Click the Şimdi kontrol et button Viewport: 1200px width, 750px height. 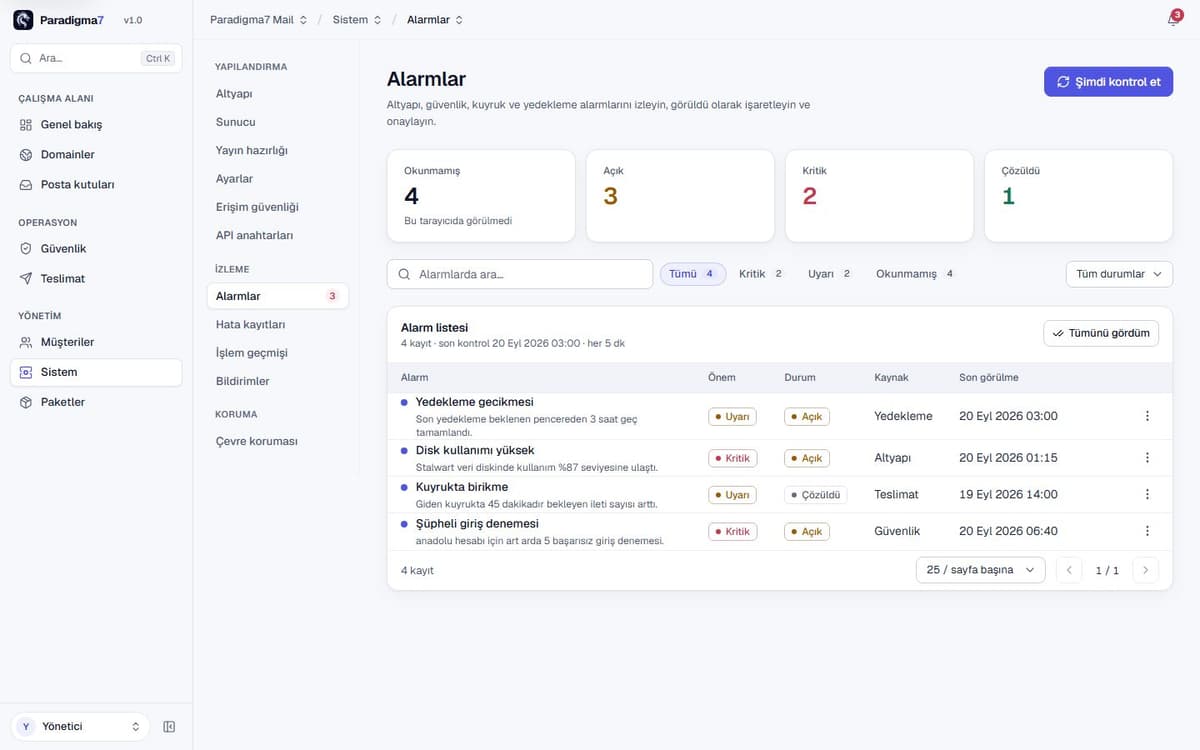point(1108,82)
